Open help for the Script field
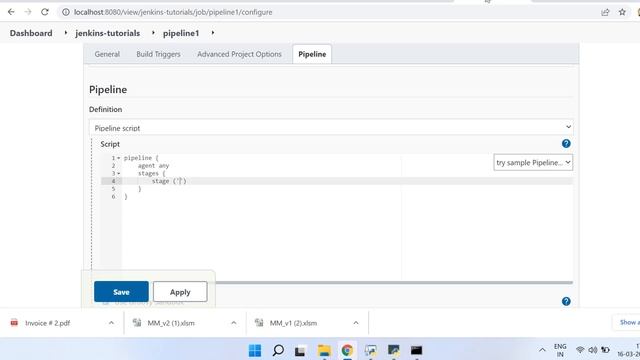The width and height of the screenshot is (640, 360). click(x=566, y=144)
